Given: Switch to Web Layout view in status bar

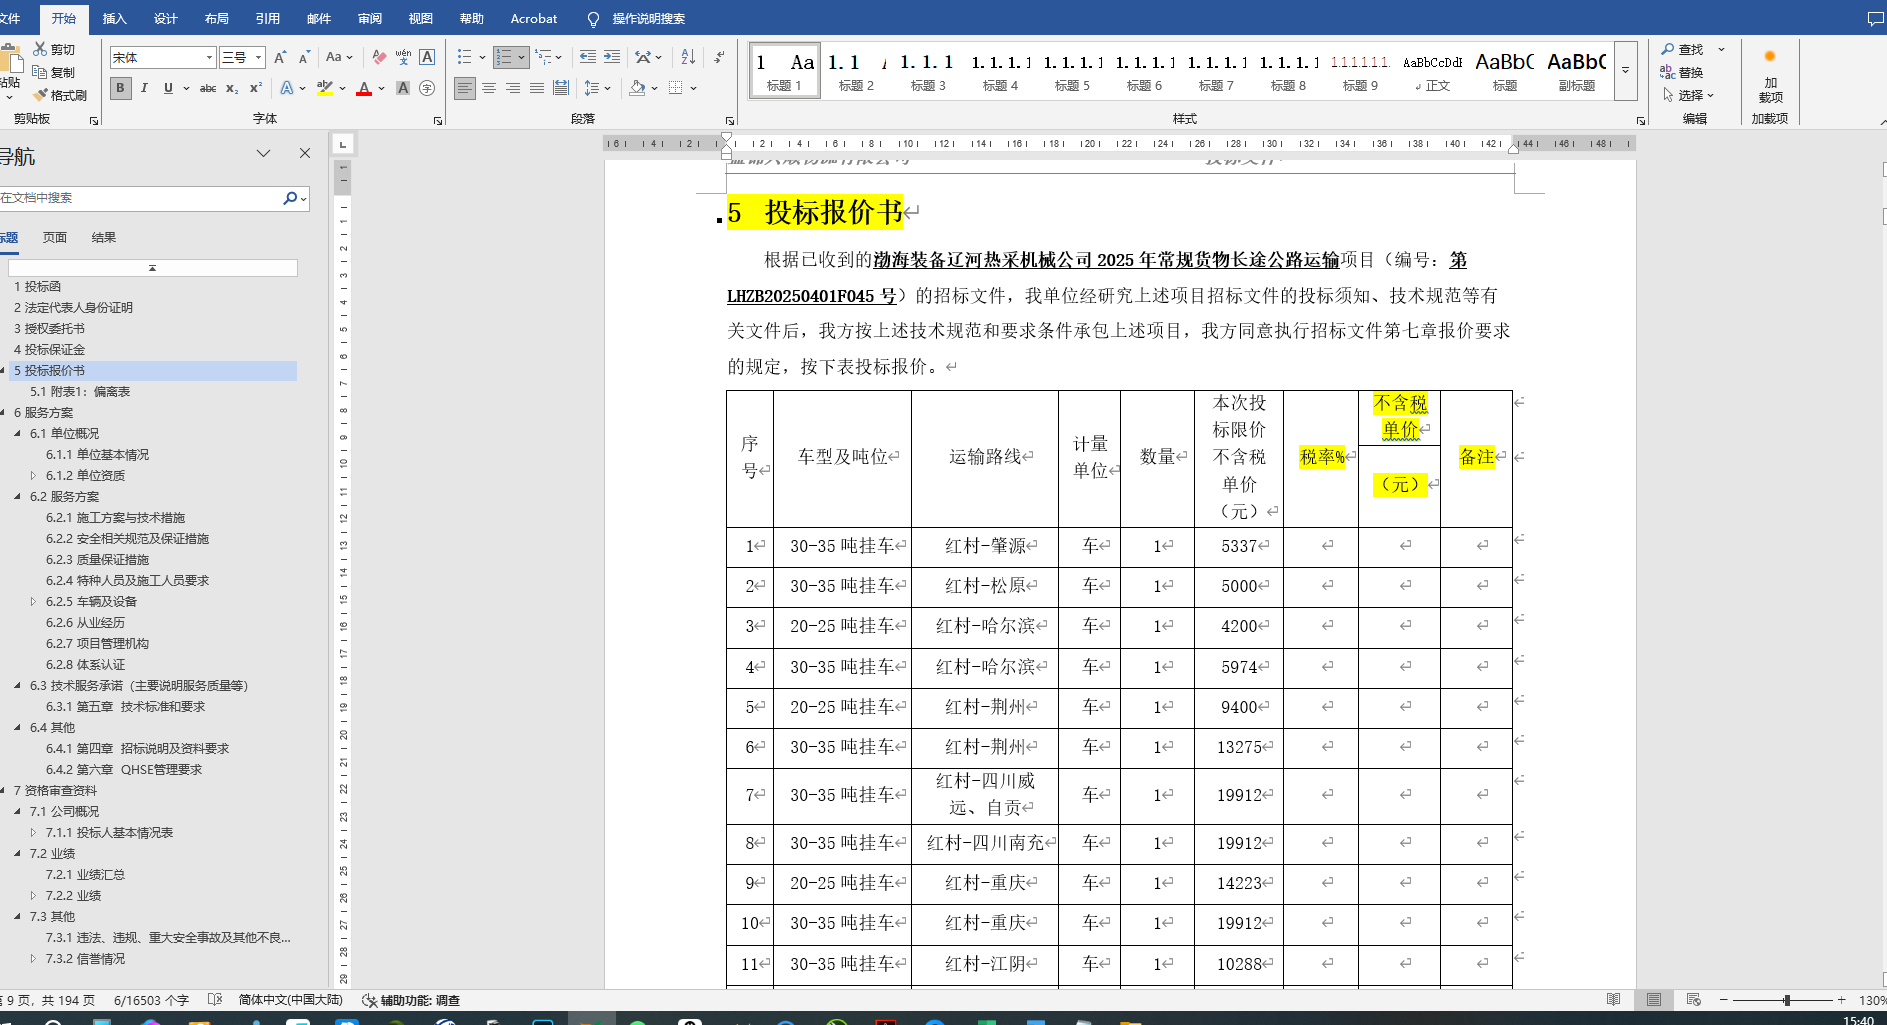Looking at the screenshot, I should coord(1693,1000).
